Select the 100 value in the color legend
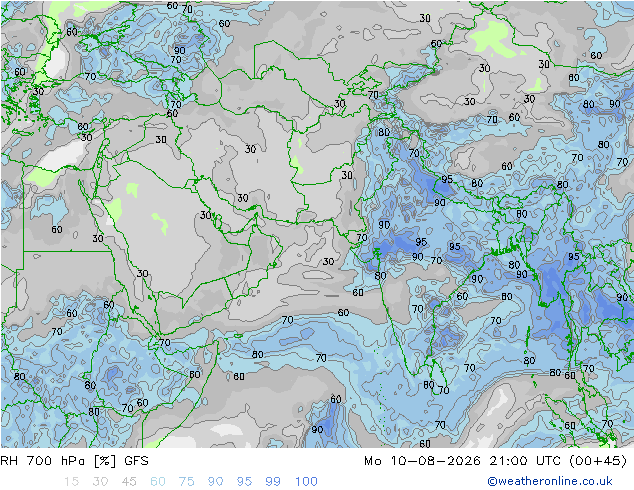The image size is (634, 490). coord(306,482)
